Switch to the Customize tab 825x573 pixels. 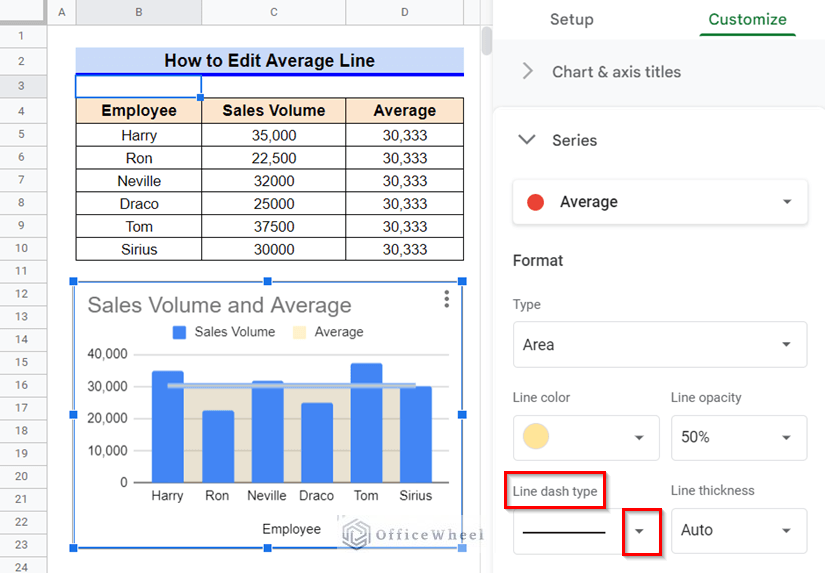point(747,19)
